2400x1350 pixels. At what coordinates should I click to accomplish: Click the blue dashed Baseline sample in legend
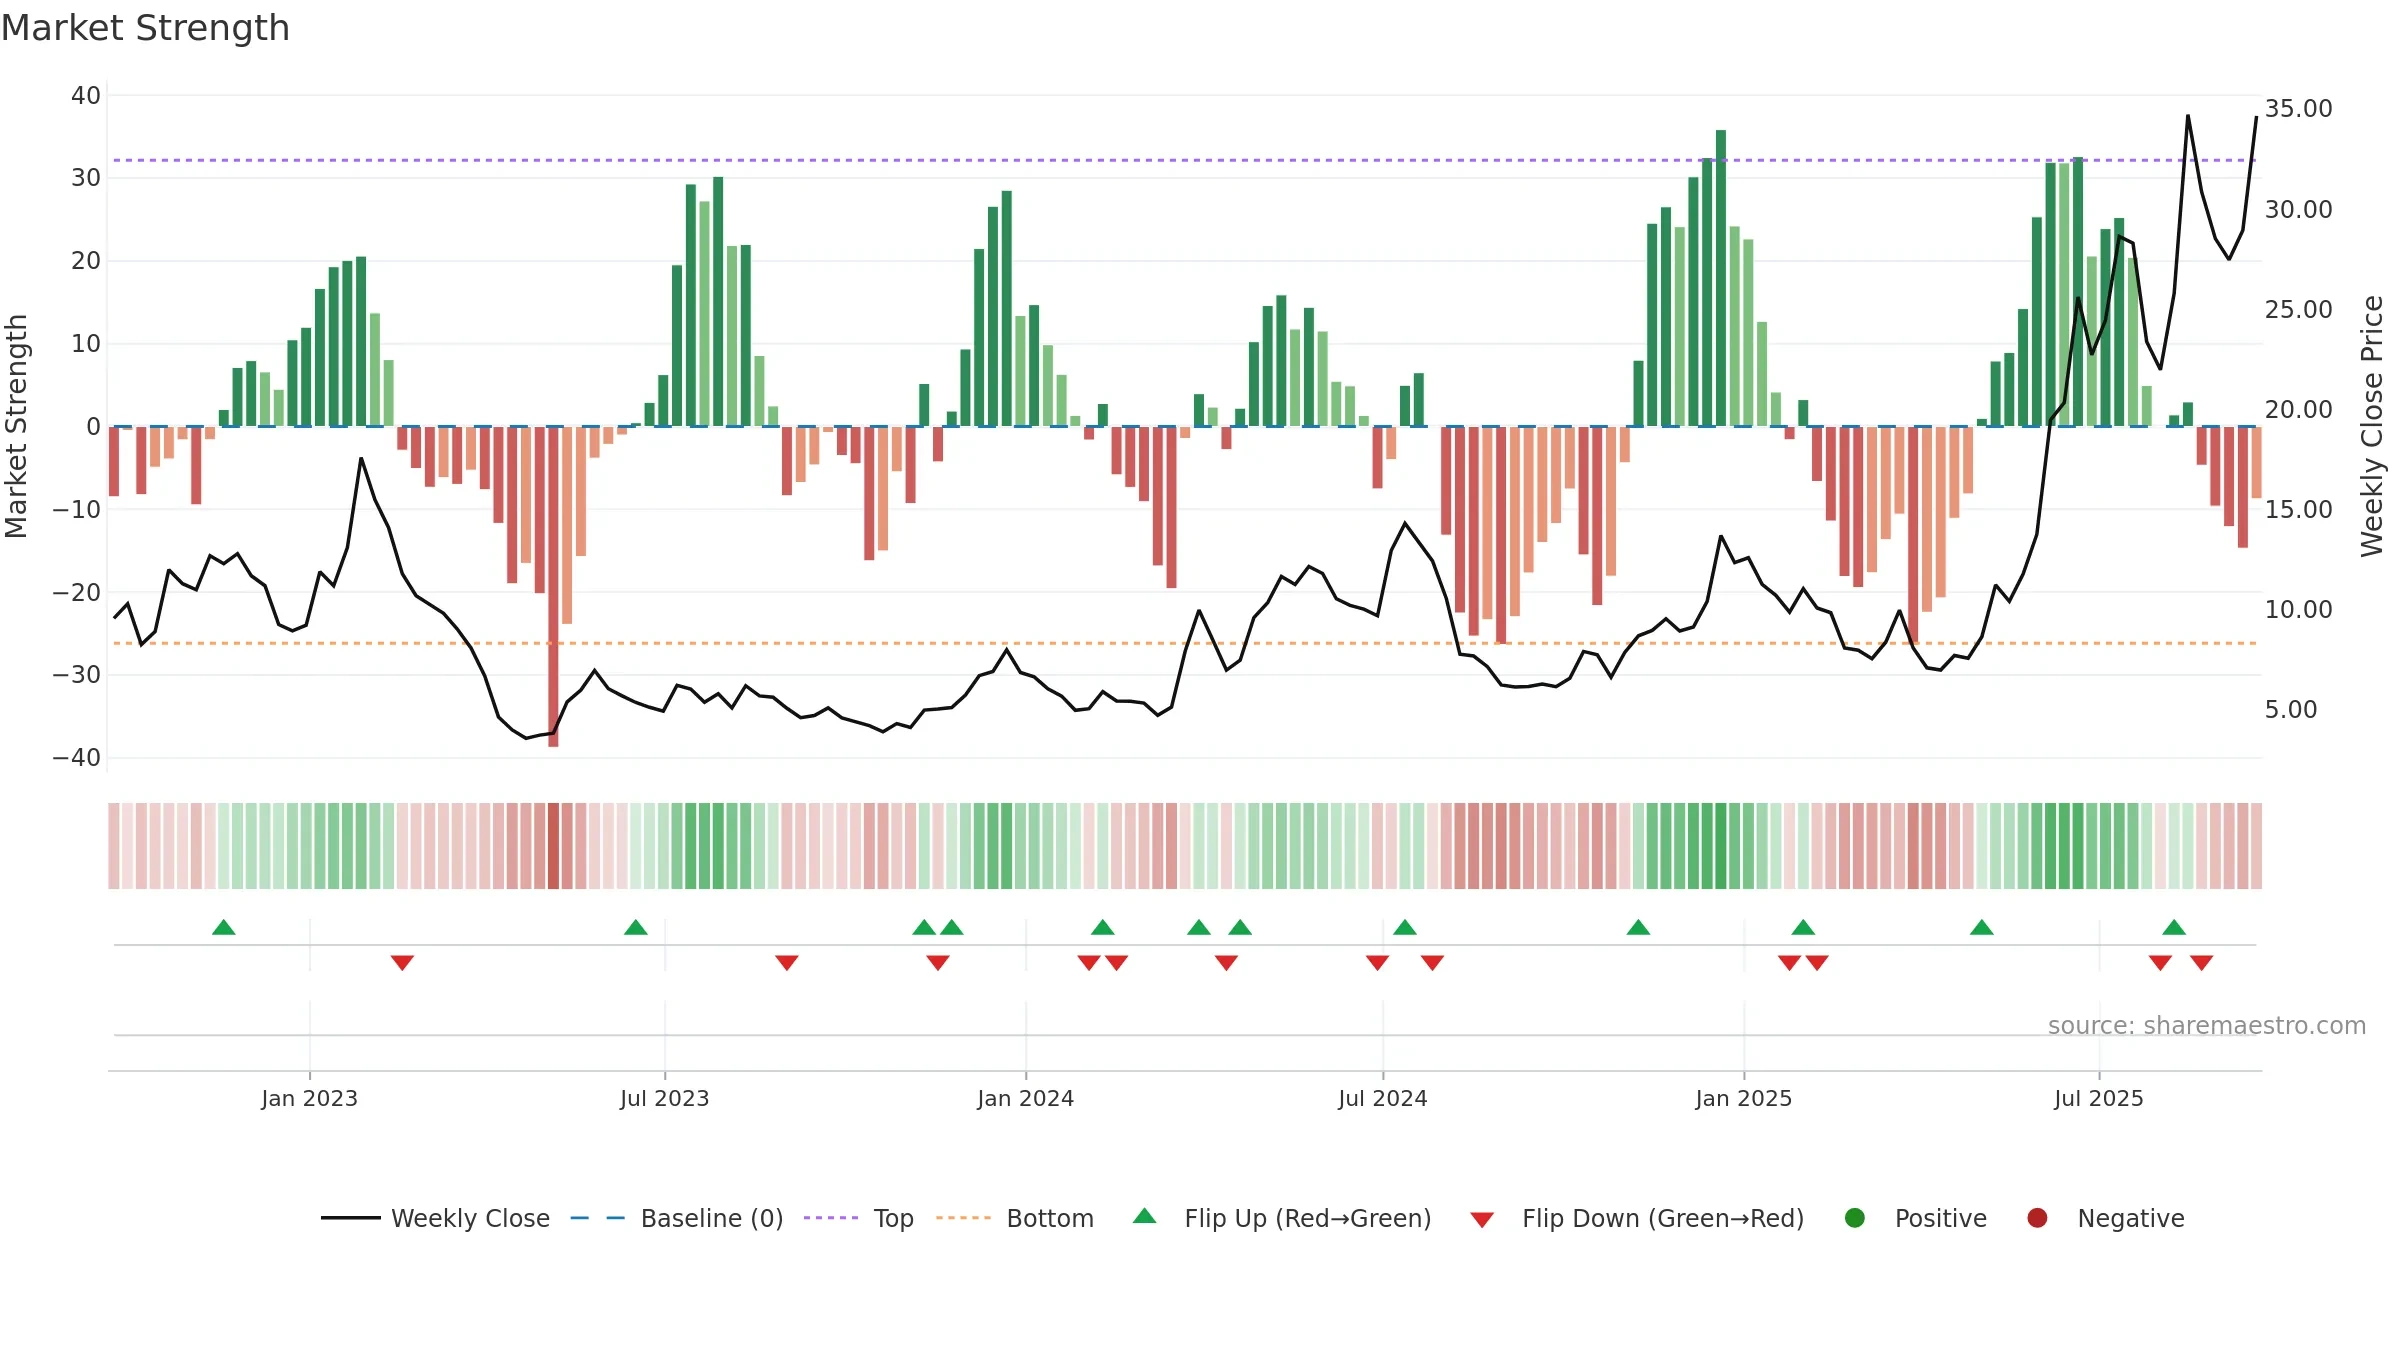[598, 1218]
